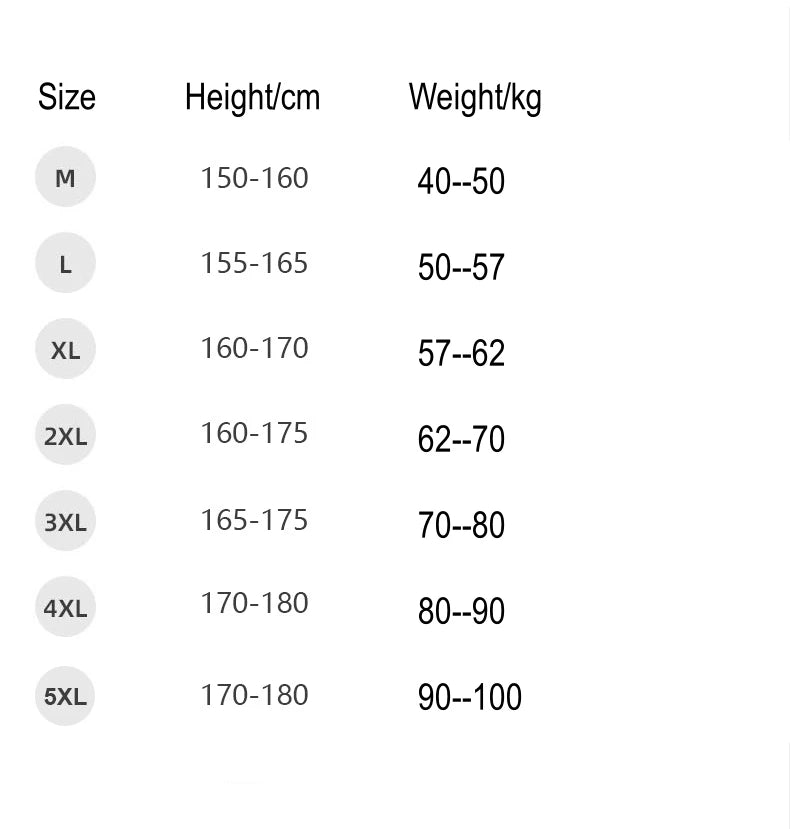Click the Height/cm column header
790x829 pixels.
point(252,97)
